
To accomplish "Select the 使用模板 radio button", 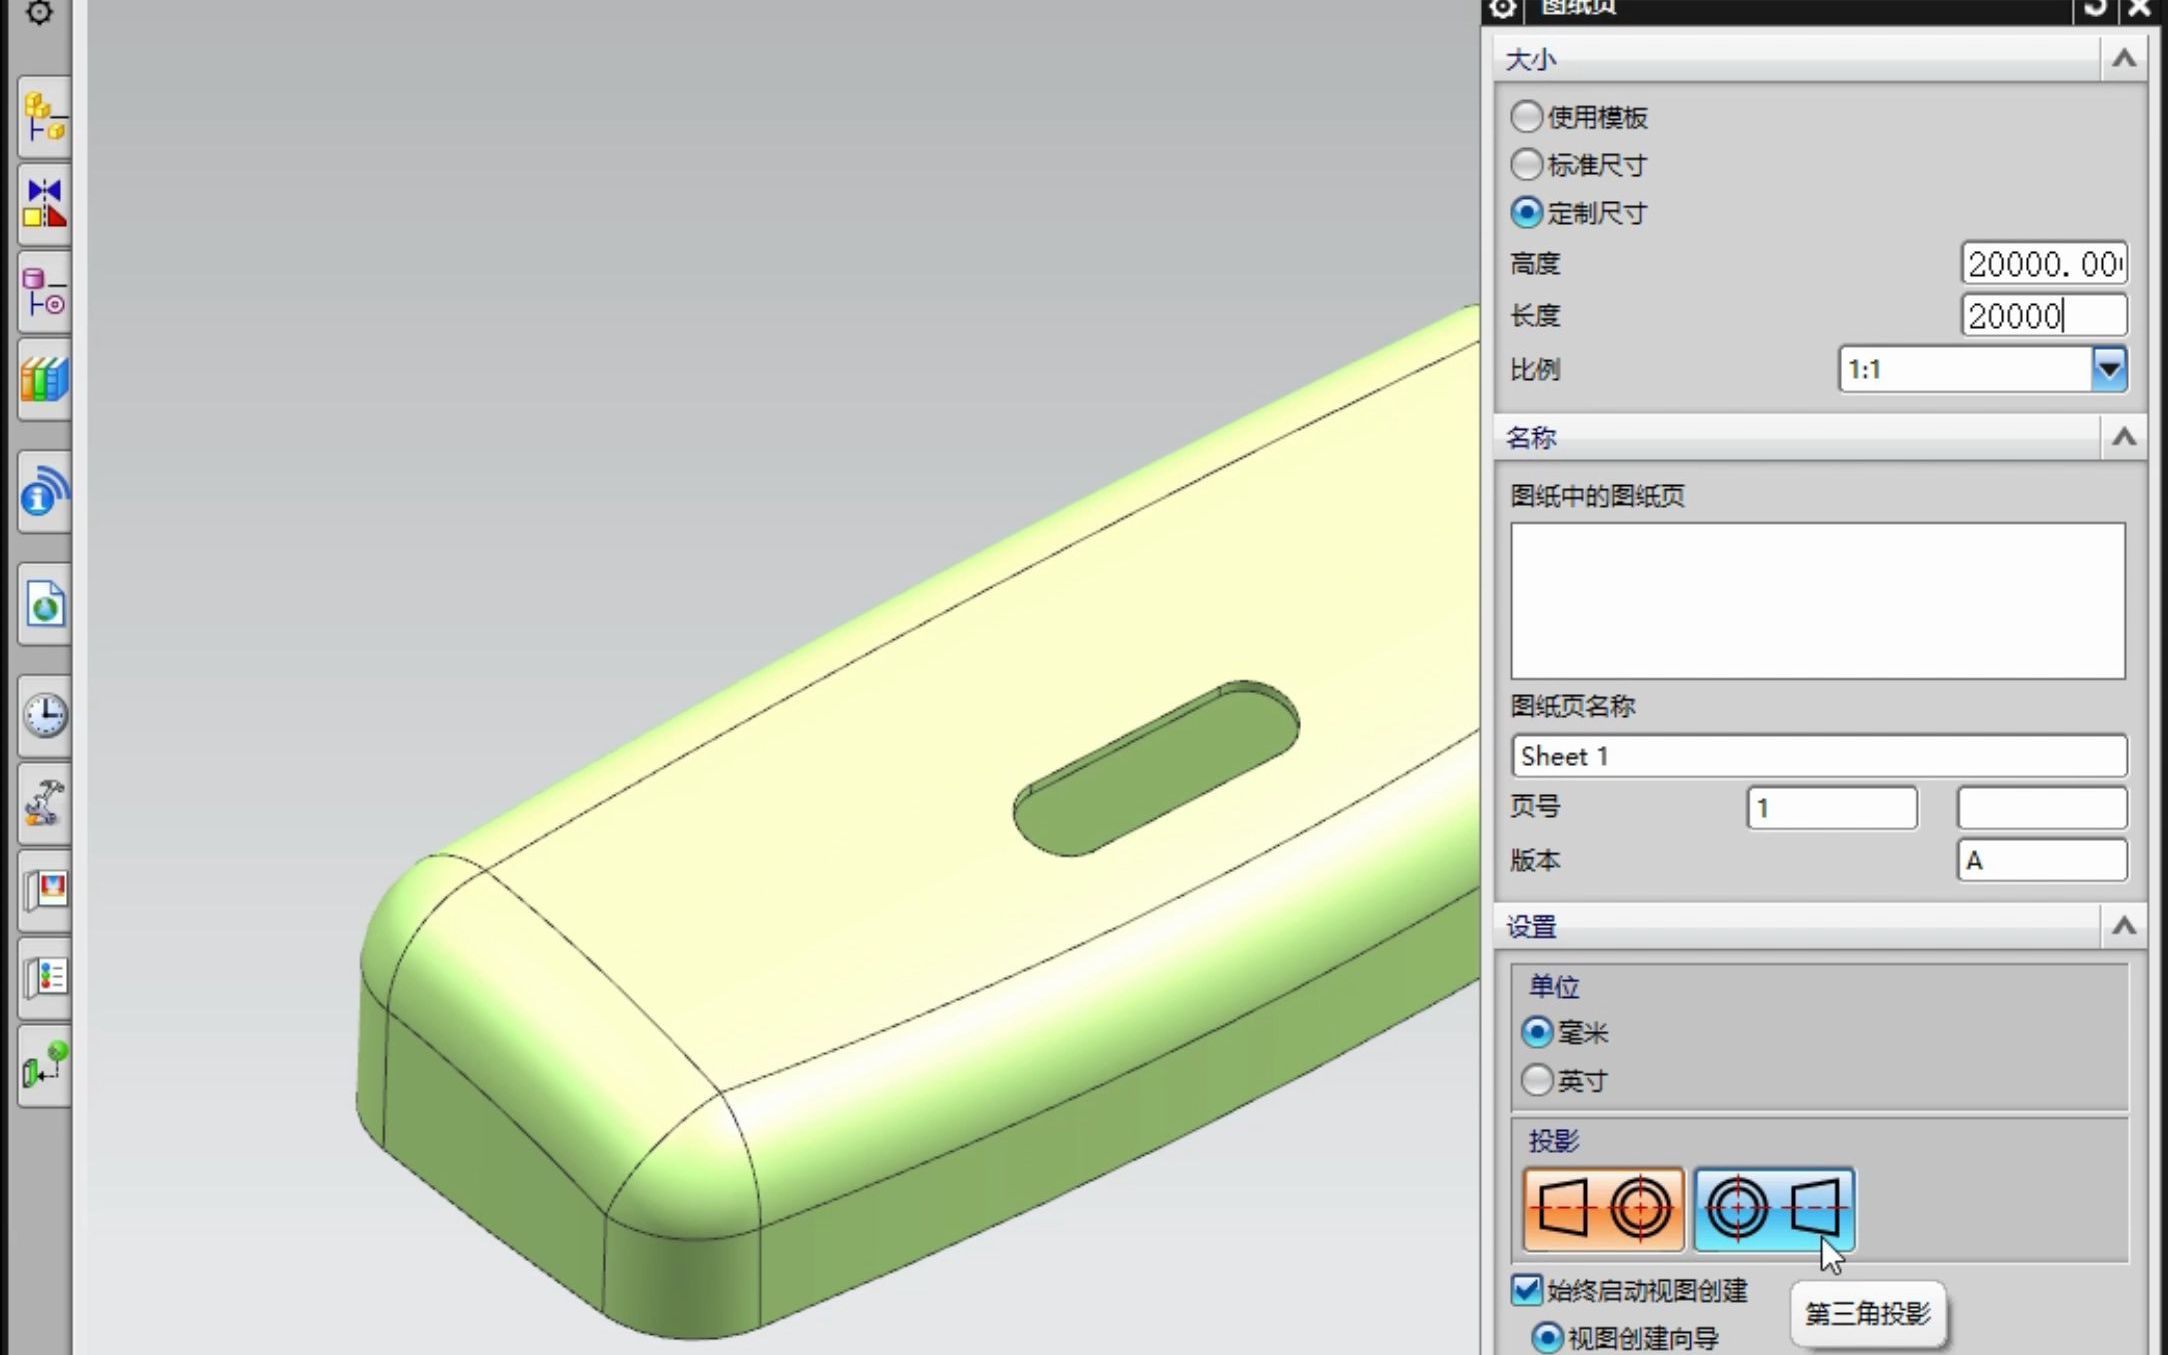I will (x=1526, y=116).
